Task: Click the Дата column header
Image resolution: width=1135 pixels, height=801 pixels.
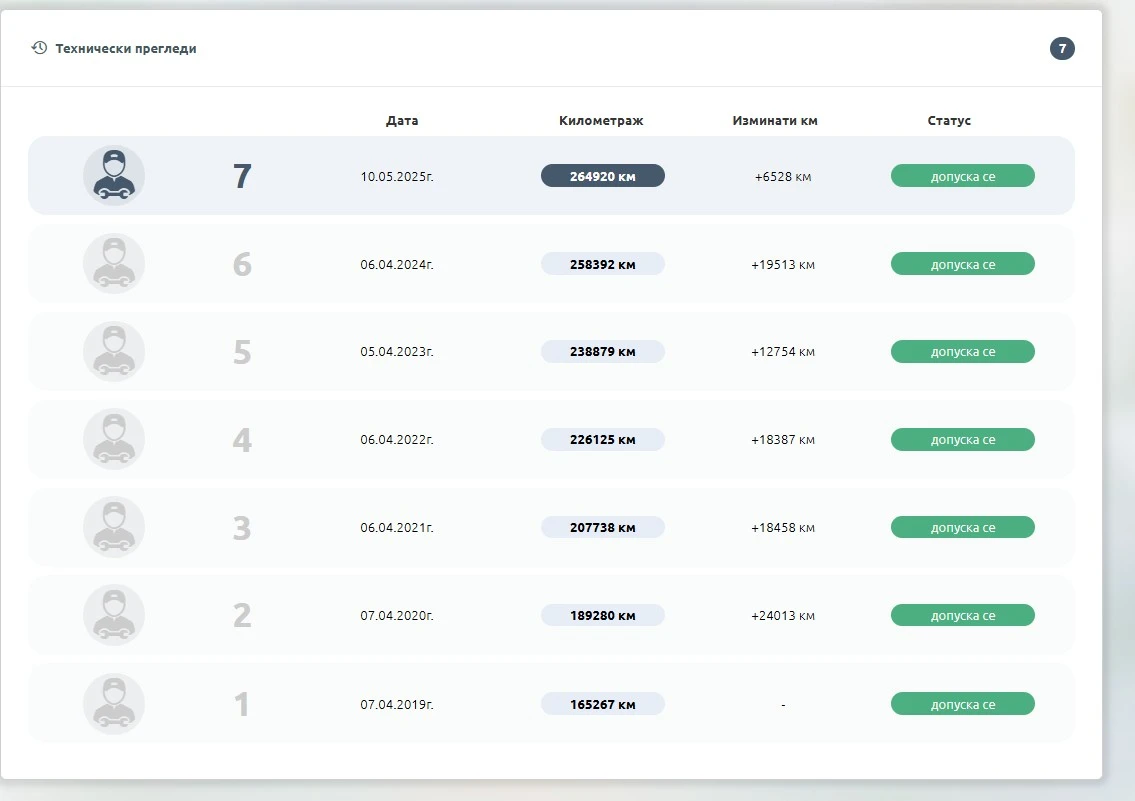Action: click(x=402, y=121)
